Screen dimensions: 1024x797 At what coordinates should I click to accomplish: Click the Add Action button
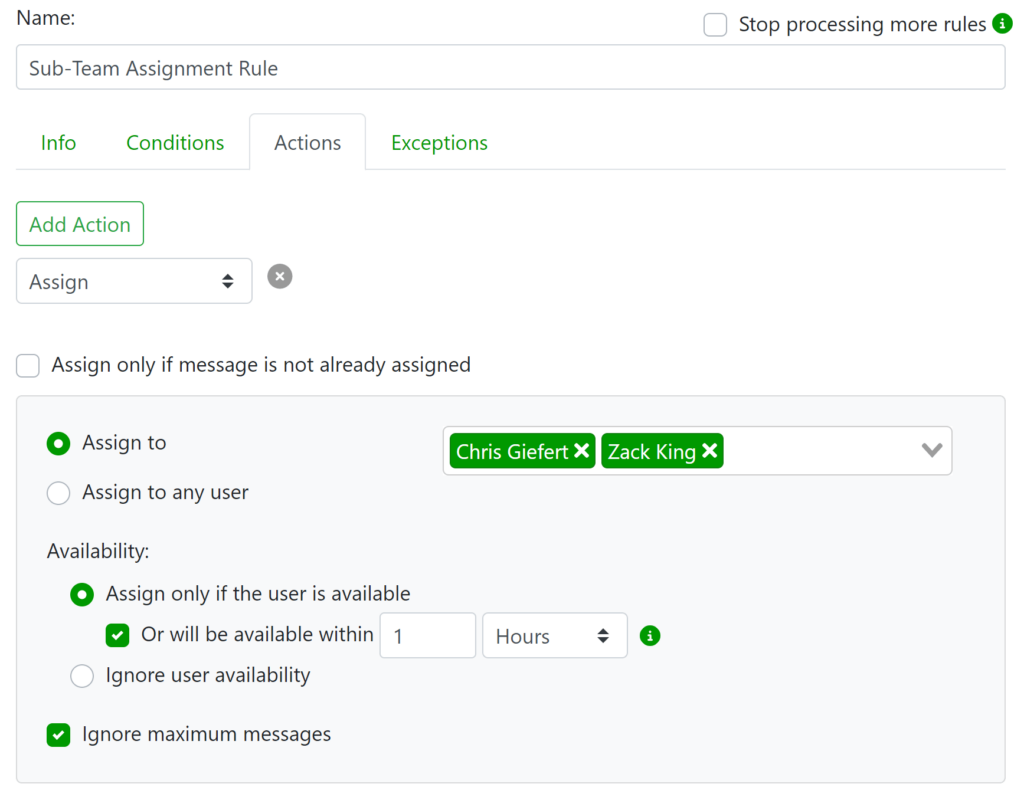pyautogui.click(x=80, y=223)
